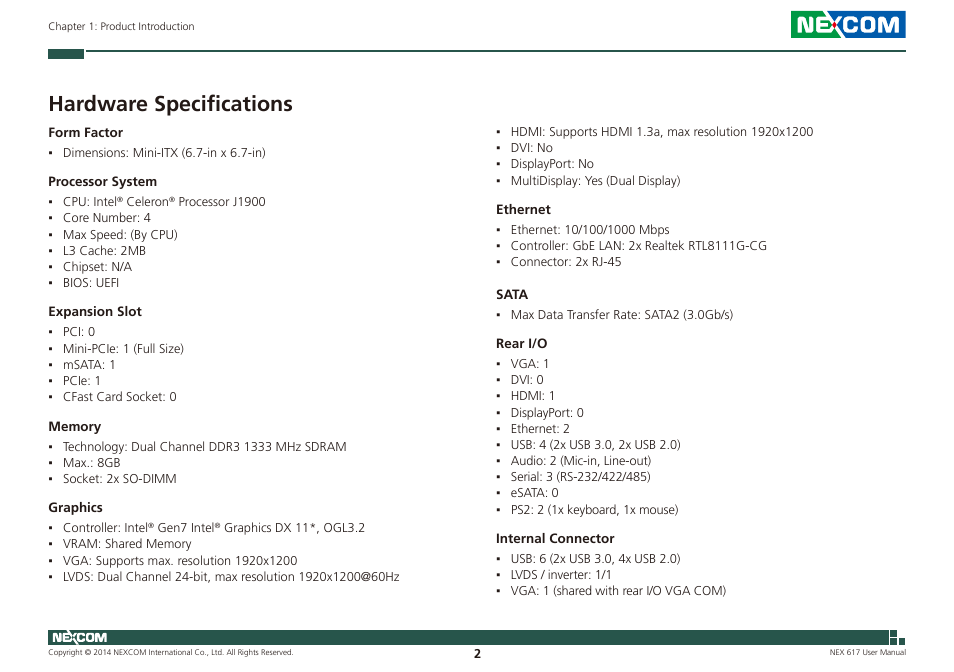Click the Chapter 1: Product Introduction header text
Image resolution: width=954 pixels, height=672 pixels.
121,26
